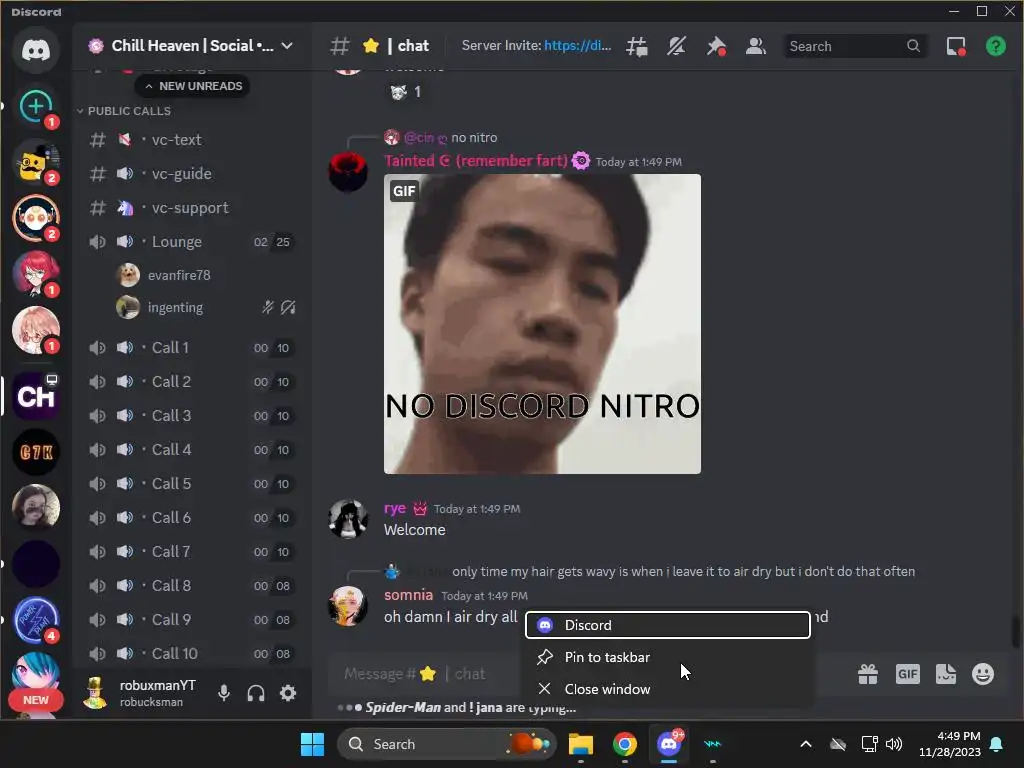Open User Settings gear icon
1024x768 pixels.
pyautogui.click(x=288, y=693)
